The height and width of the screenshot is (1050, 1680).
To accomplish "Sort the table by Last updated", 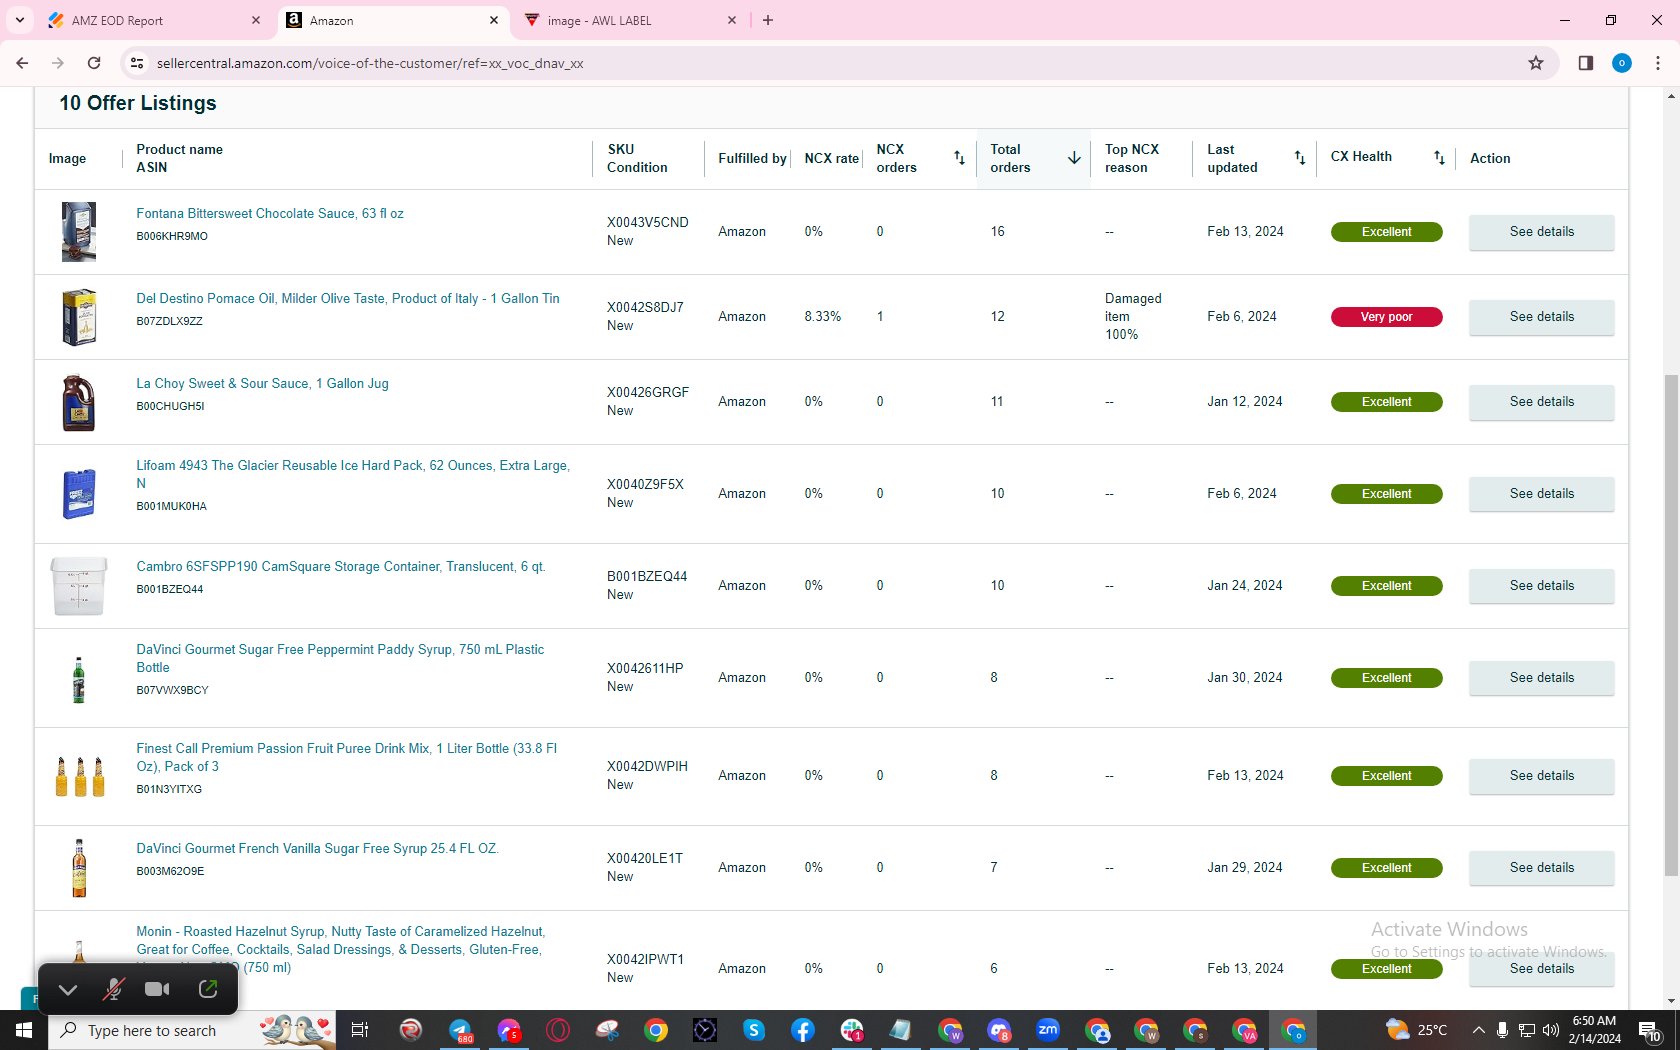I will (1300, 158).
